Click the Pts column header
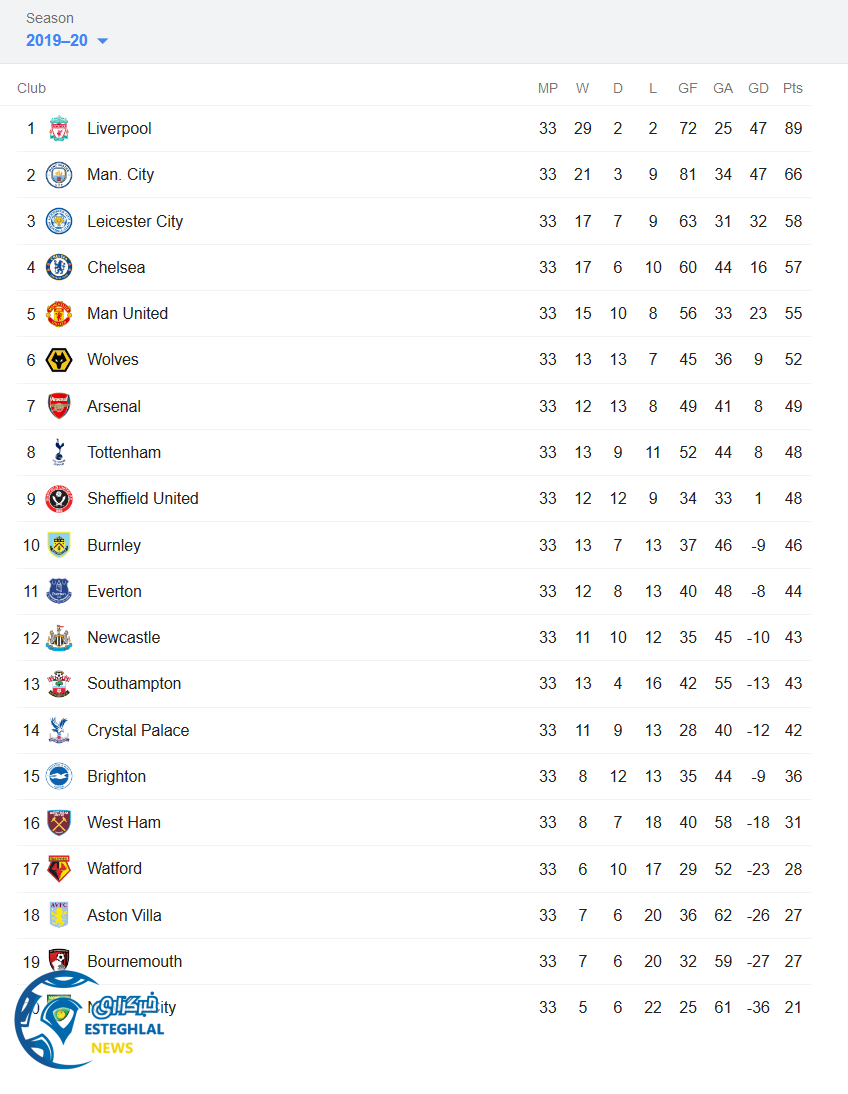This screenshot has height=1094, width=848. click(793, 88)
